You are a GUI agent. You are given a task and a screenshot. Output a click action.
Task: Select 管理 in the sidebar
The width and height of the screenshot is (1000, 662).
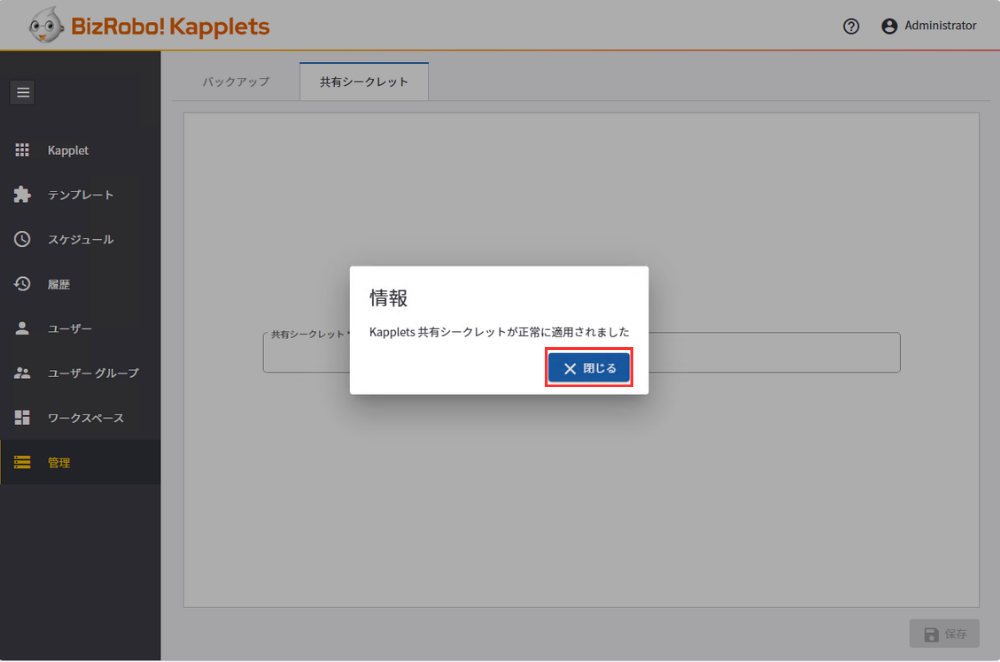80,462
